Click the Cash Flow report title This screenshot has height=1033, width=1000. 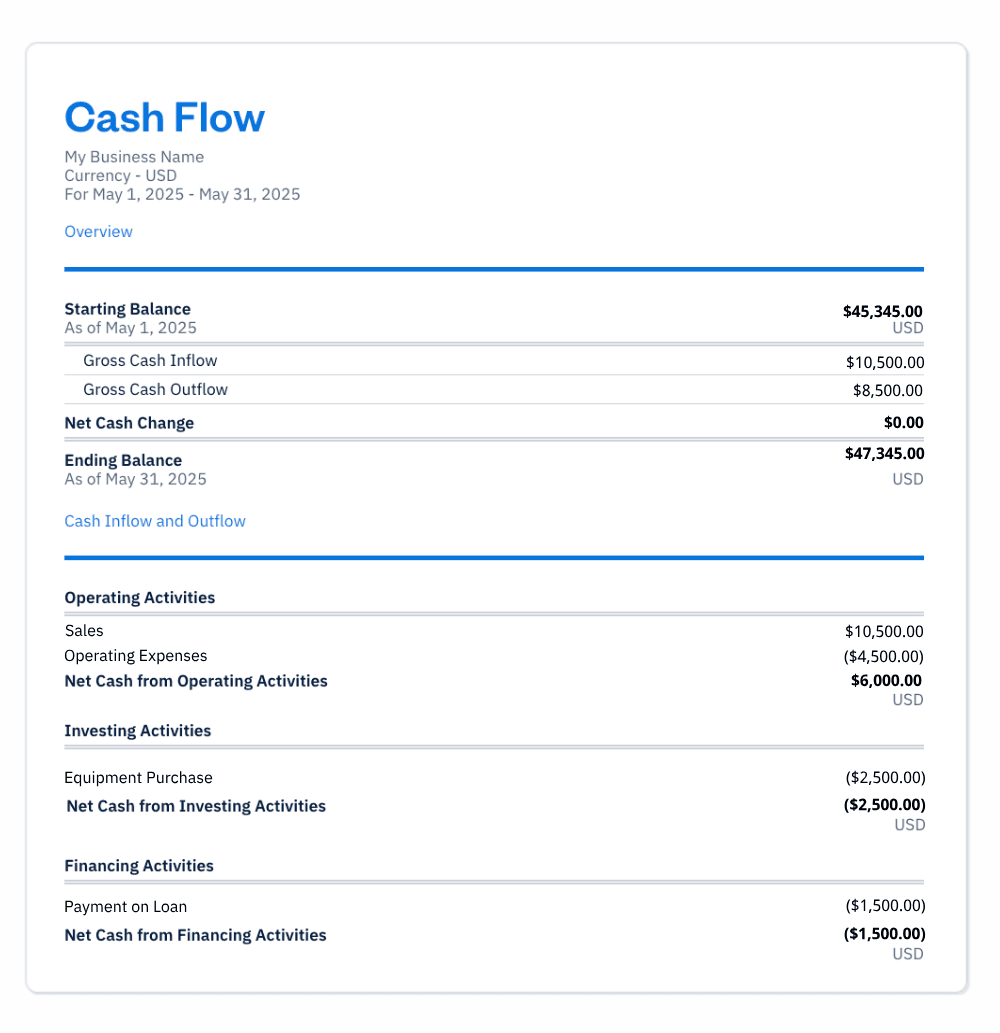165,117
